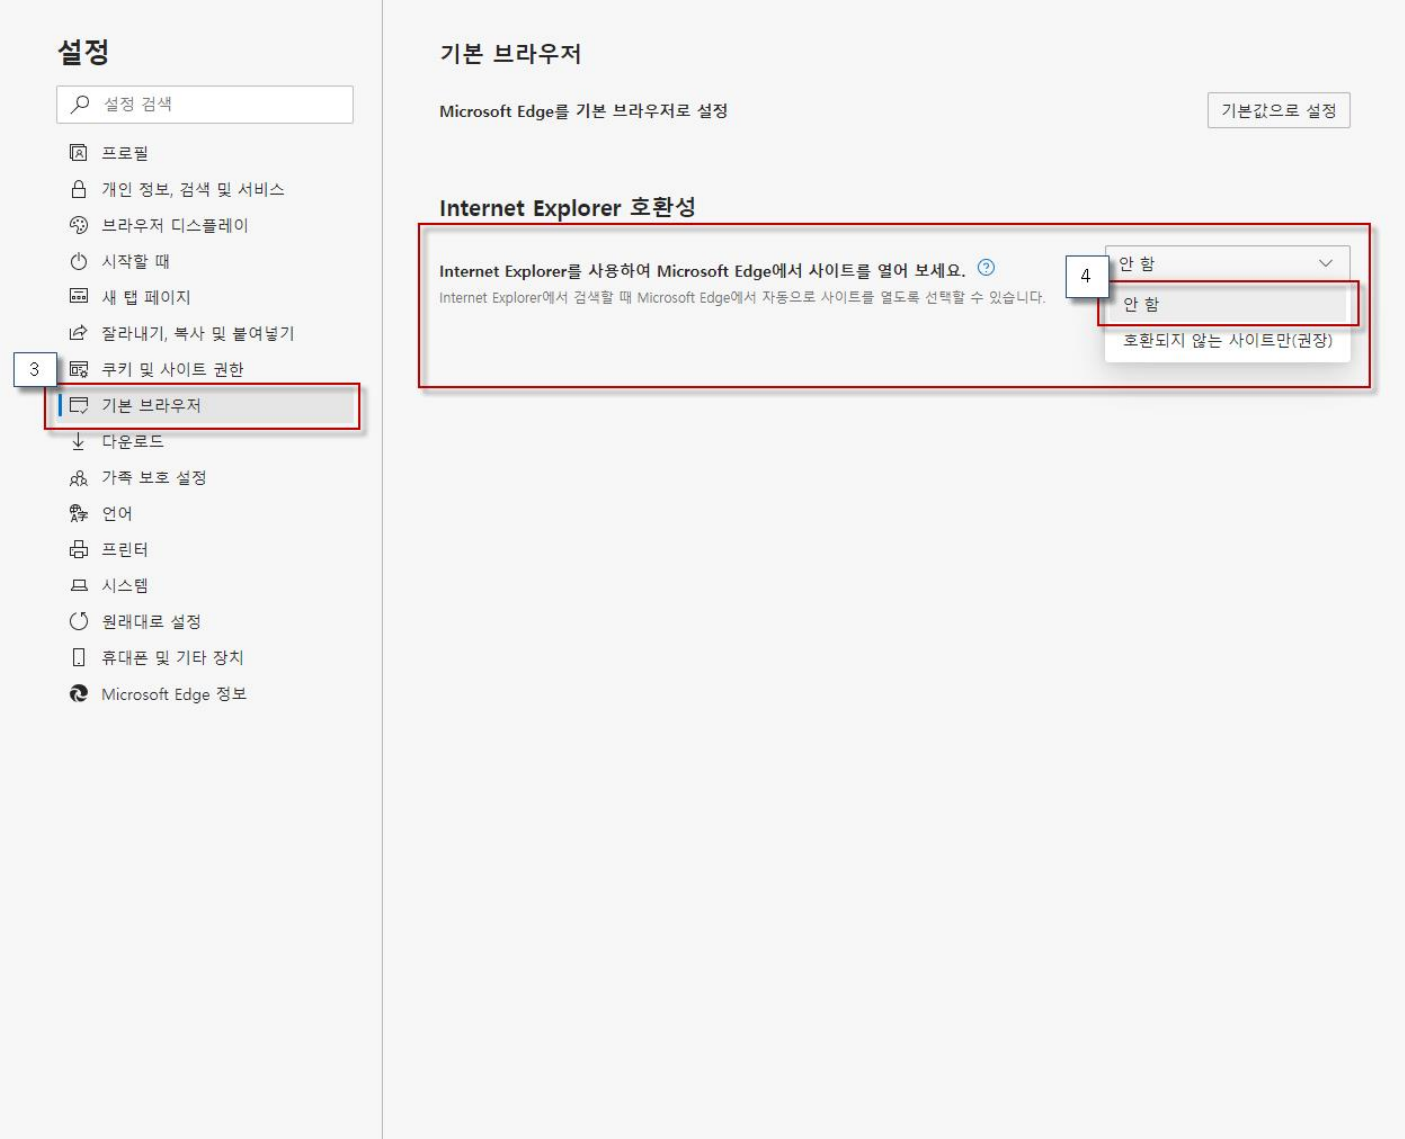The height and width of the screenshot is (1139, 1405).
Task: Click the magnifier icon in 설정 검색
Action: pyautogui.click(x=80, y=104)
